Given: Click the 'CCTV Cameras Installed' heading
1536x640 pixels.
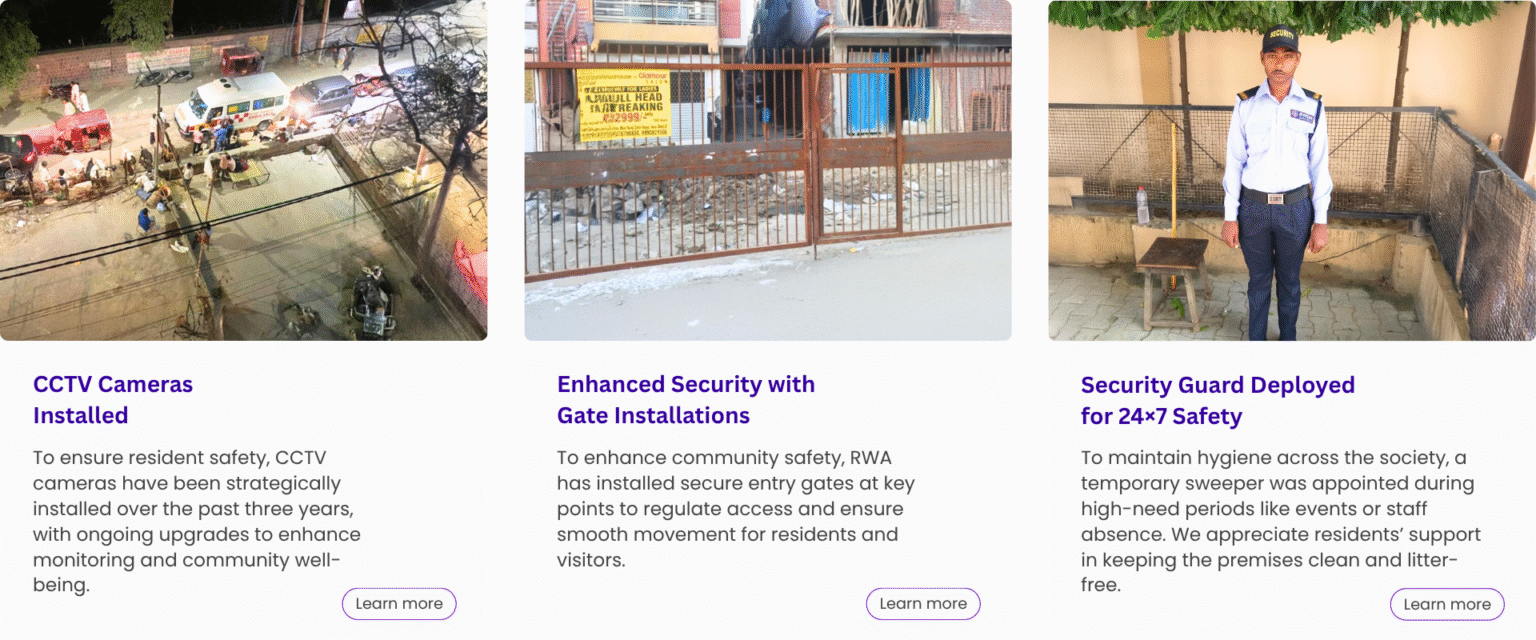Looking at the screenshot, I should click(x=113, y=400).
